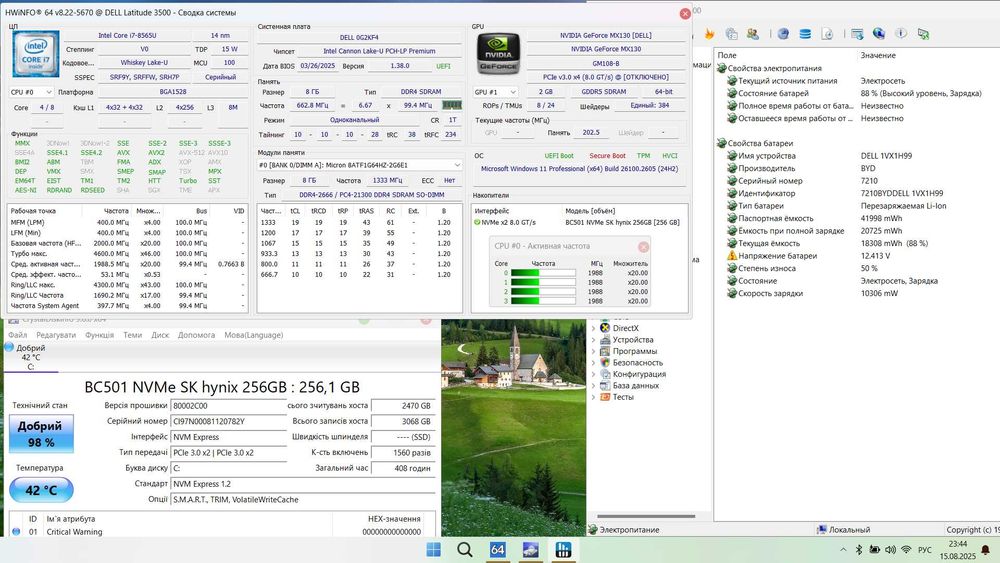Select the Напряжение батареи row
The width and height of the screenshot is (1000, 563).
pos(857,256)
